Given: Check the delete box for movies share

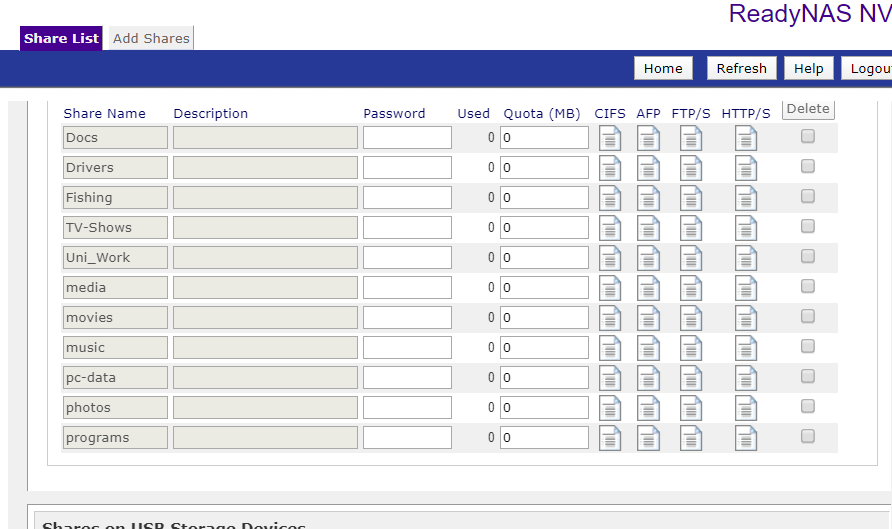Looking at the screenshot, I should tap(808, 316).
